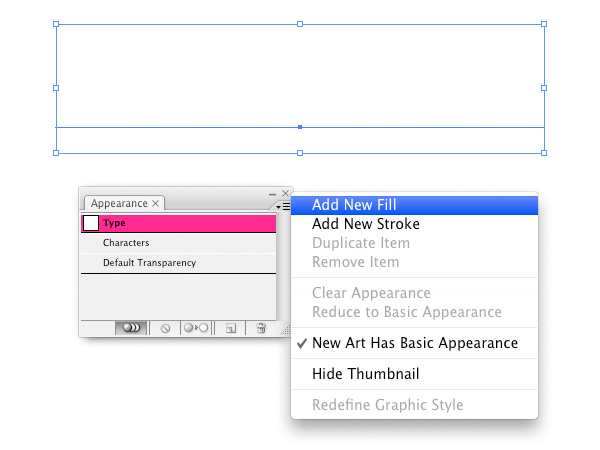Screen dimensions: 600x450
Task: Click the Clear Appearance icon
Action: click(x=165, y=327)
